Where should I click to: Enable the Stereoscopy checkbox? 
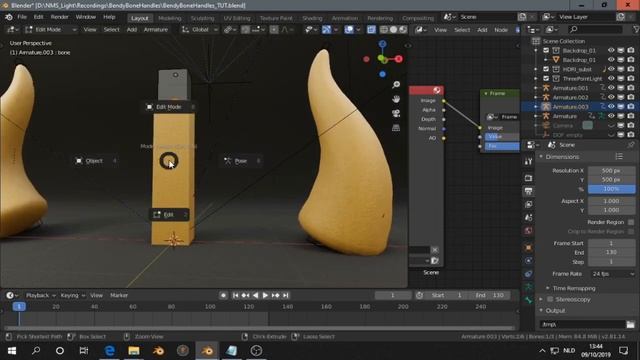coord(550,299)
